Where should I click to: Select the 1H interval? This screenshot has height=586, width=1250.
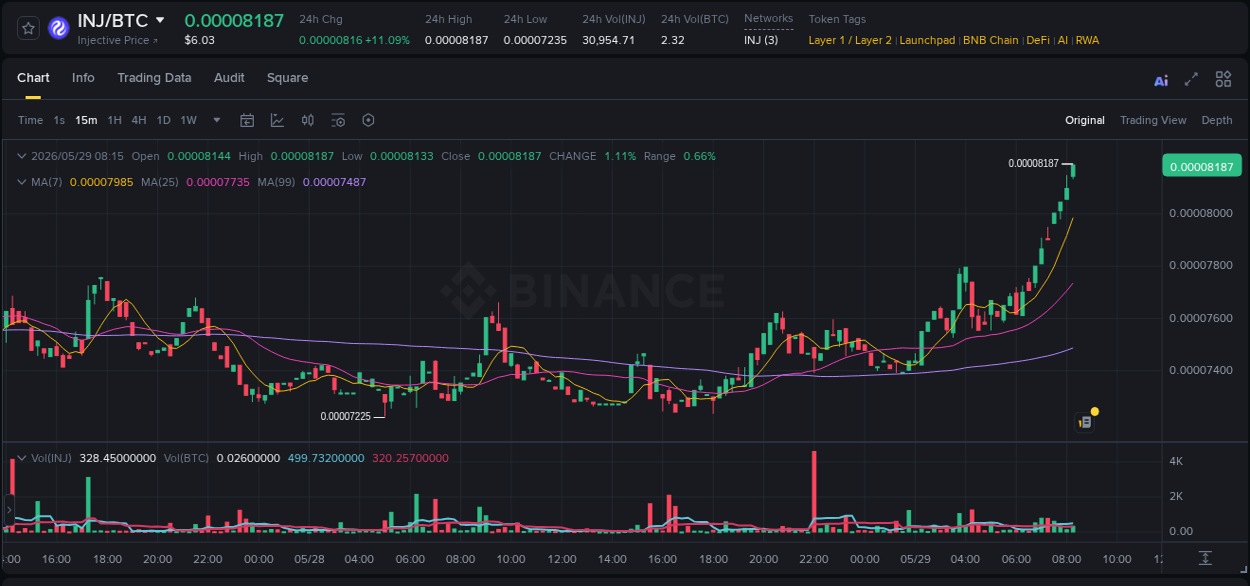pyautogui.click(x=114, y=120)
